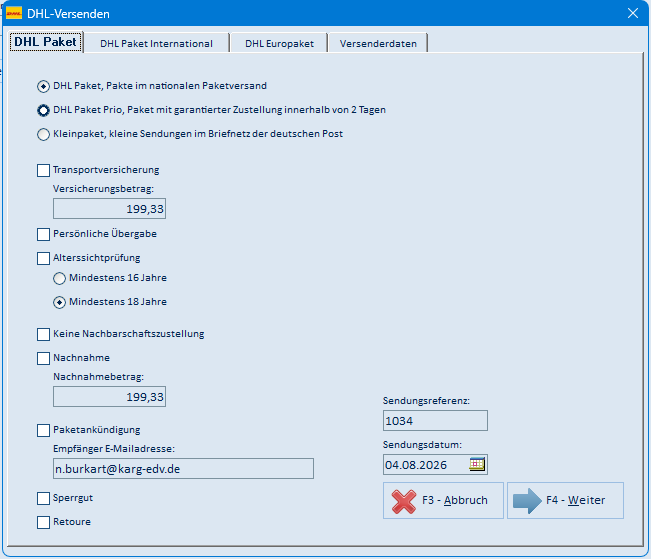Screen dimensions: 651x559
Task: Cancel with the F3 - Abbruch button
Action: [x=443, y=500]
